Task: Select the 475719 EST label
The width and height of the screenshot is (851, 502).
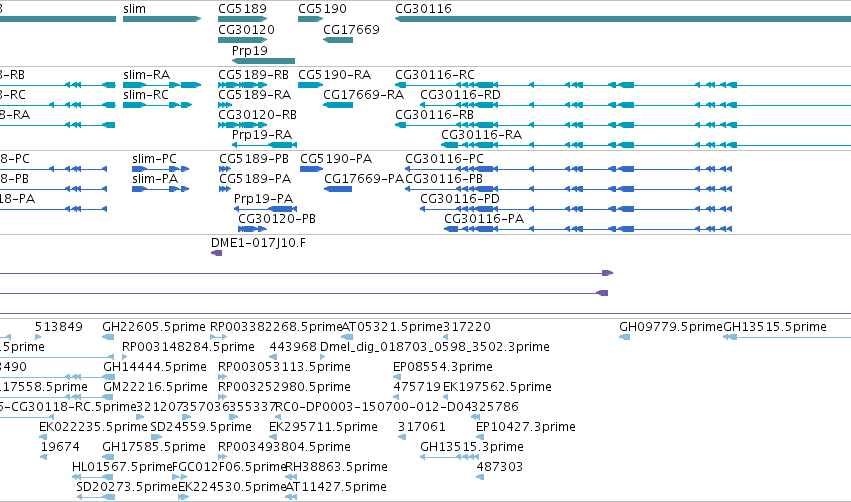Action: [x=417, y=387]
